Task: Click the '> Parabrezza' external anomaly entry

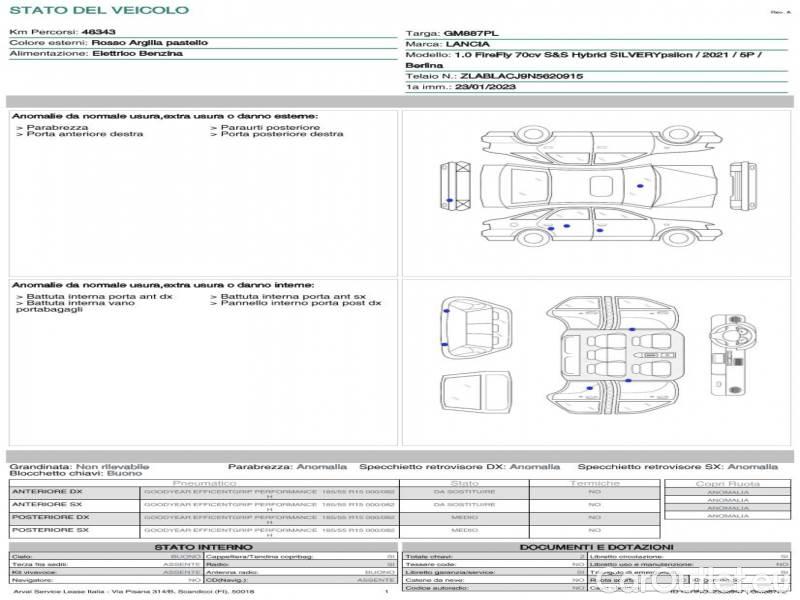Action: coord(52,128)
